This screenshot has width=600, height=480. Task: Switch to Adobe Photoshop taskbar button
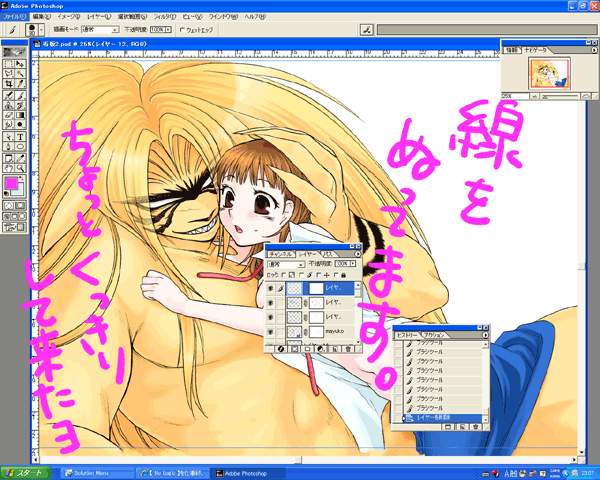tap(248, 473)
